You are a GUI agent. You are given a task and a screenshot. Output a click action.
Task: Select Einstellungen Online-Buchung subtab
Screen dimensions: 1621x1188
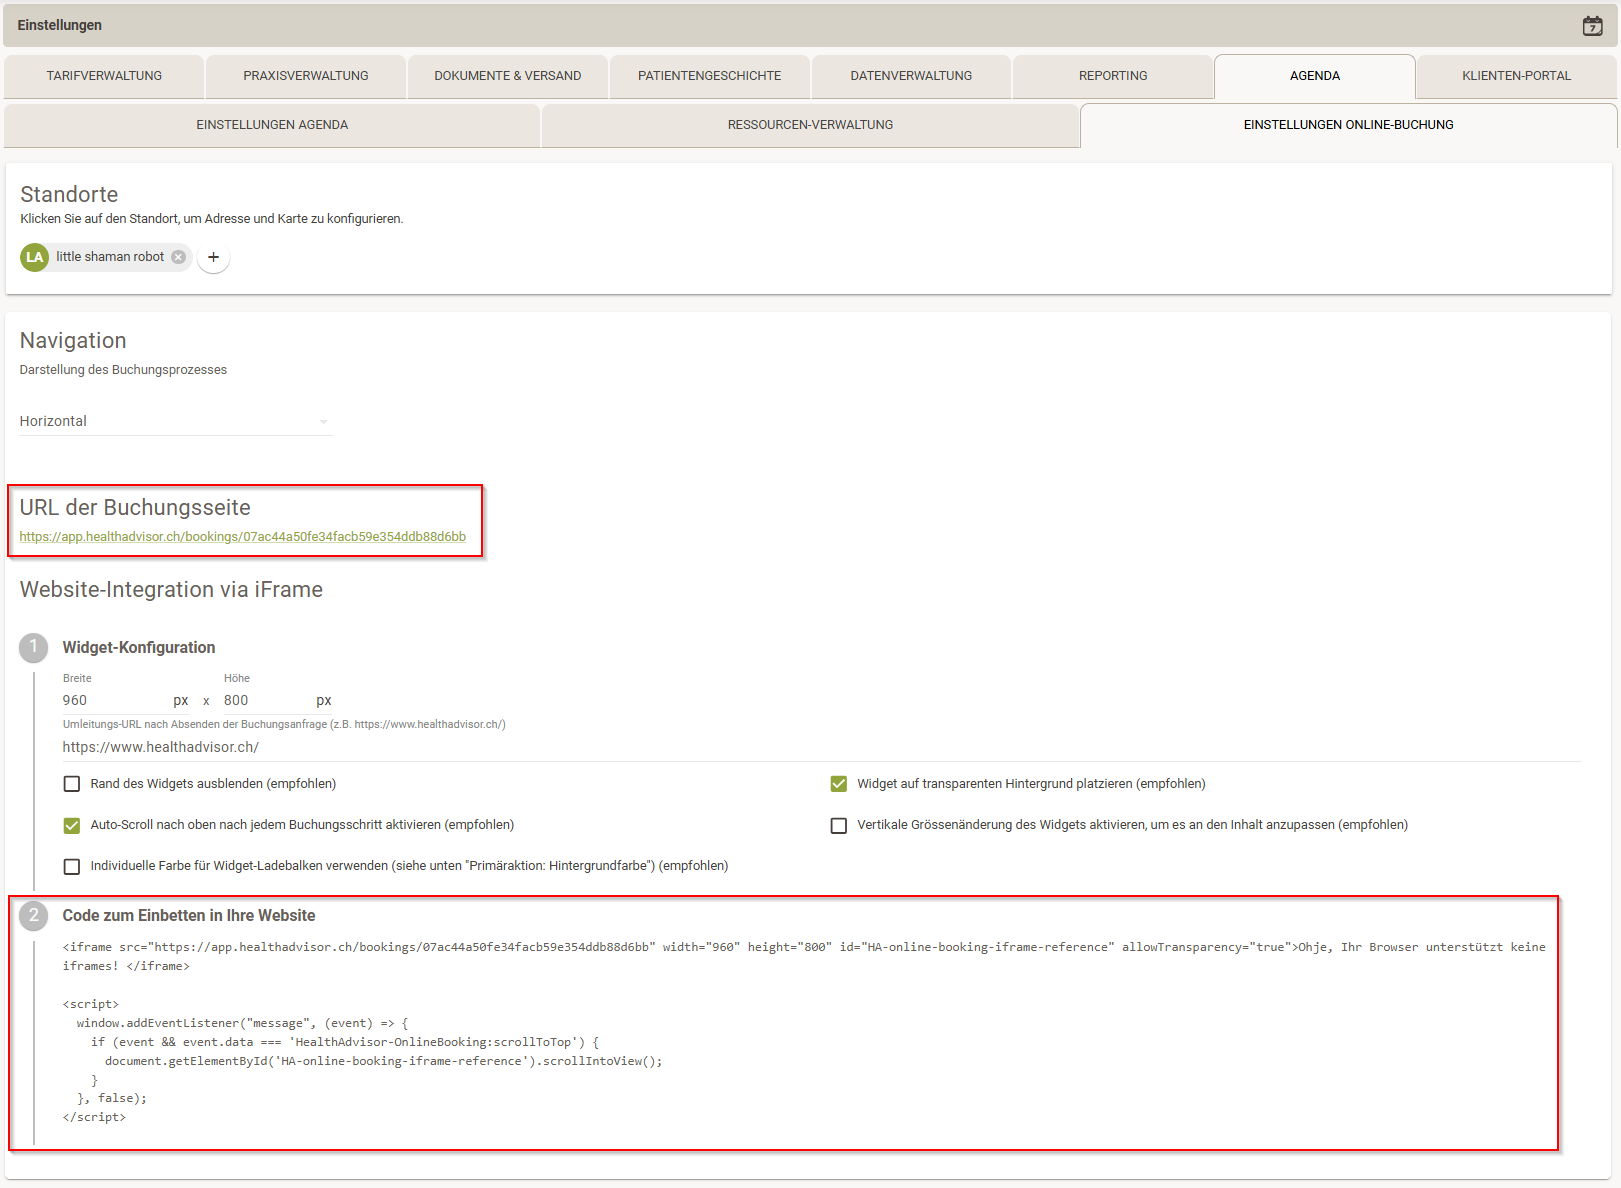(x=1348, y=125)
